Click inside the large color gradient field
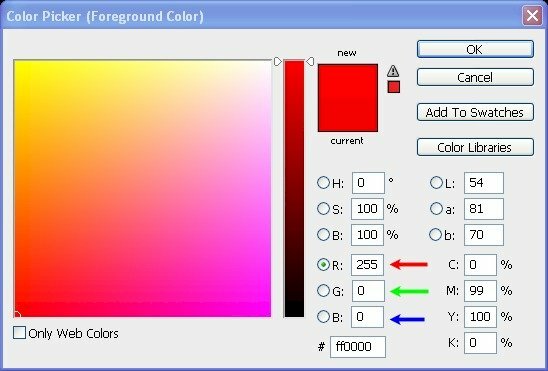 click(143, 189)
